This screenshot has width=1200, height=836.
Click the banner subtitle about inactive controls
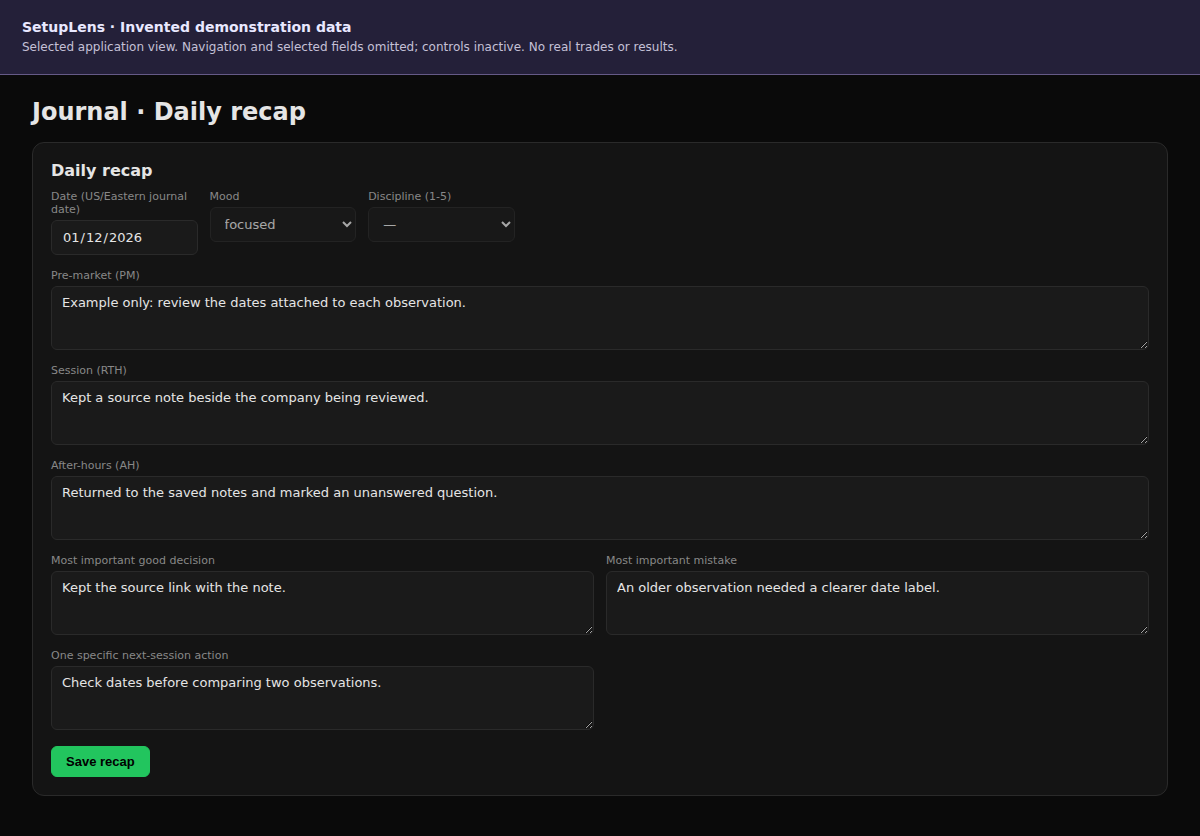tap(349, 47)
